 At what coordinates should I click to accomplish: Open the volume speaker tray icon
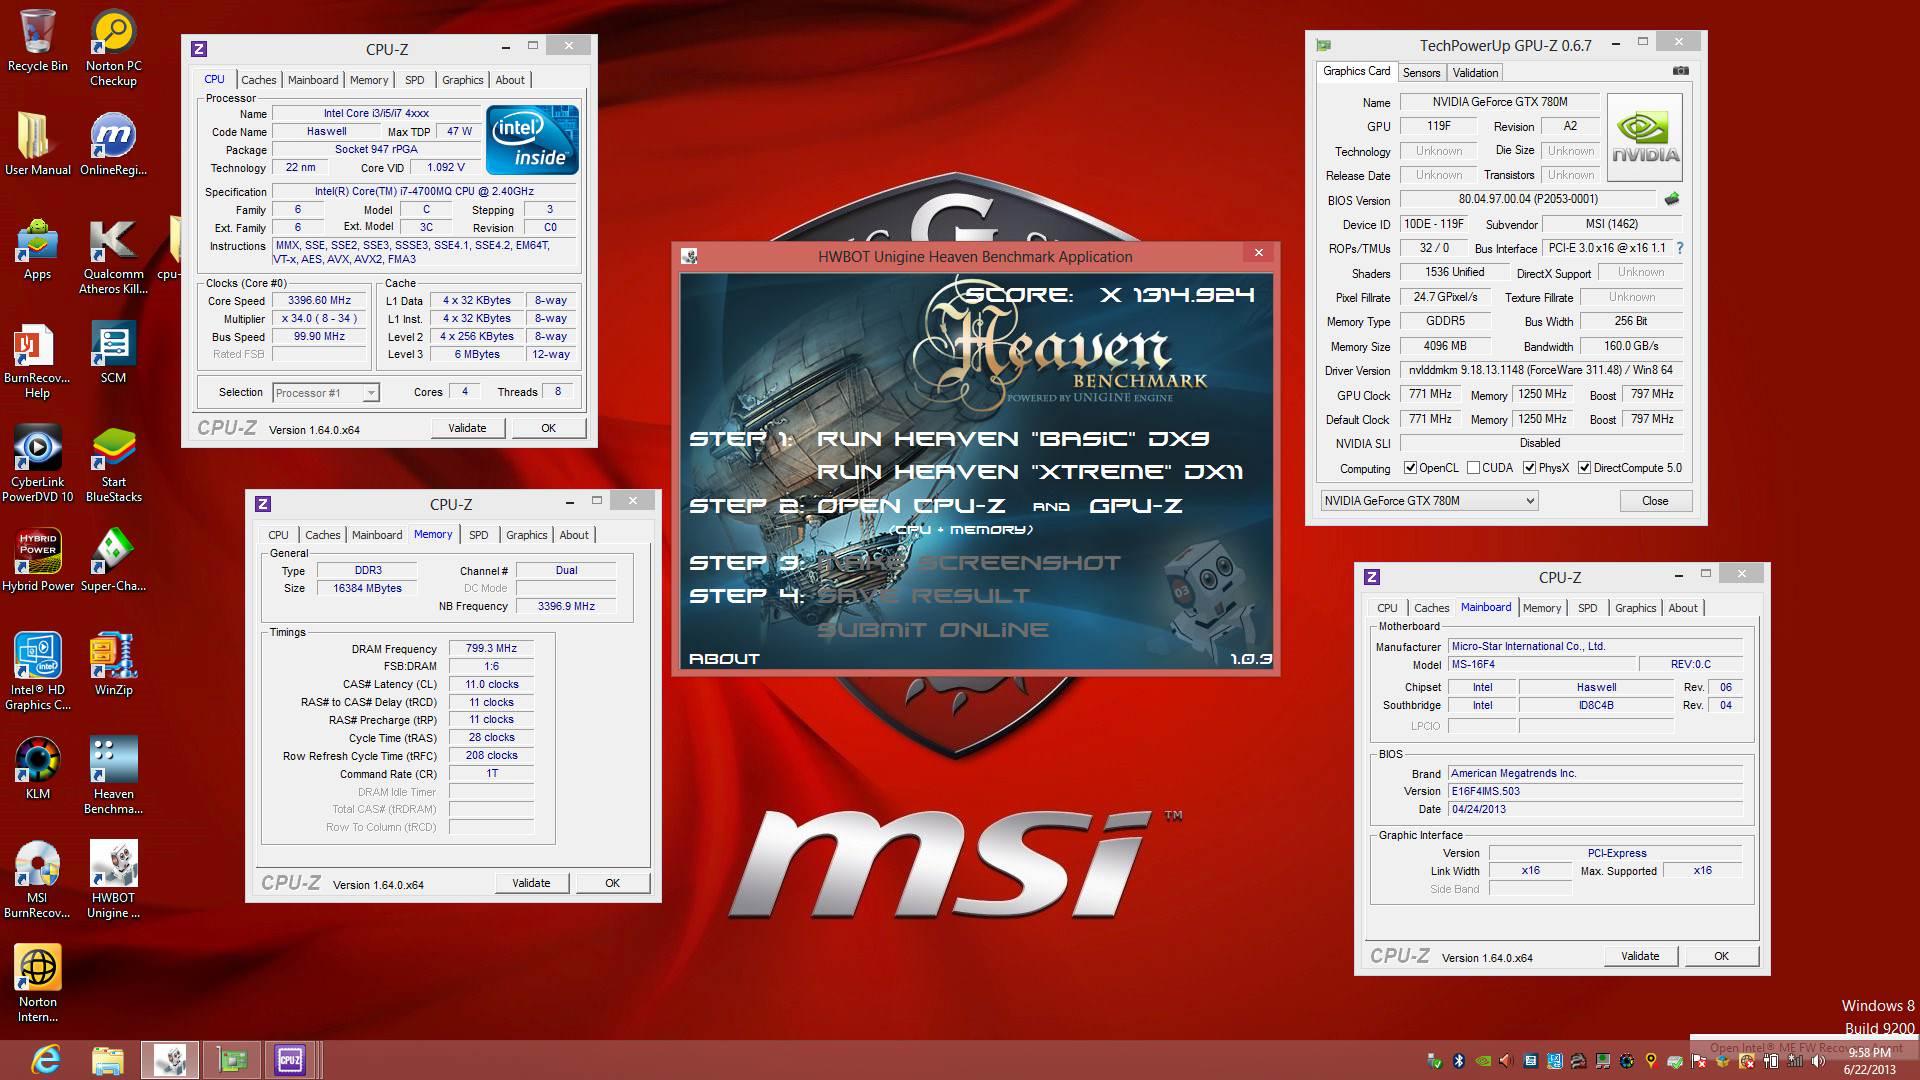tap(1818, 1061)
